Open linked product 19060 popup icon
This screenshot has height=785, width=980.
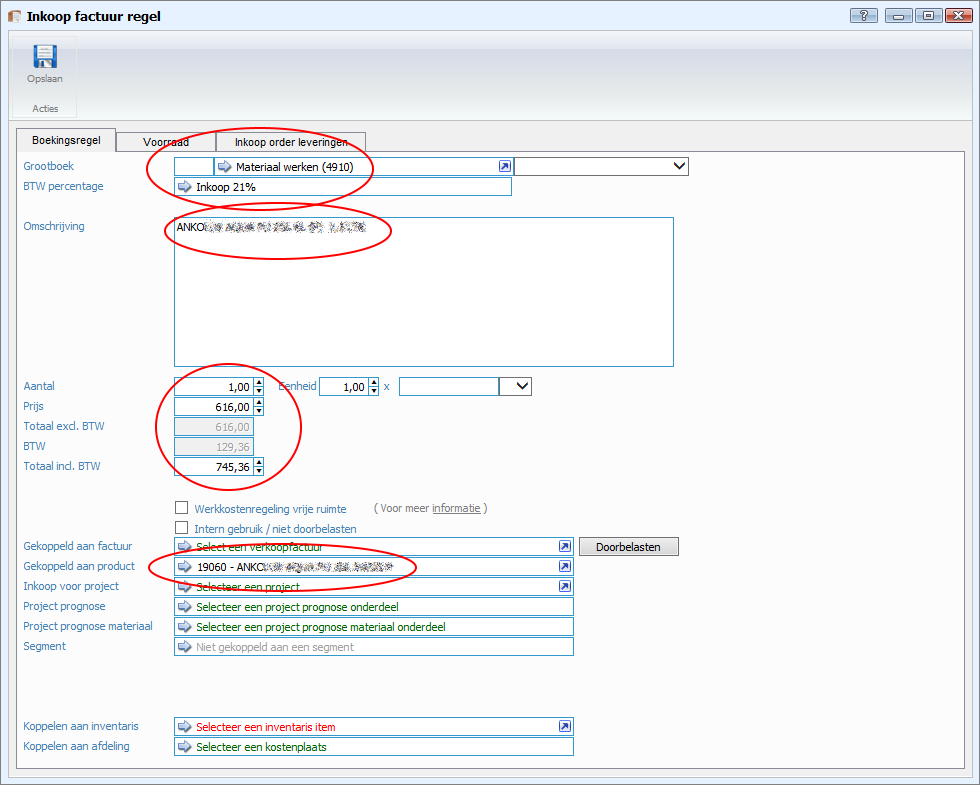(565, 567)
